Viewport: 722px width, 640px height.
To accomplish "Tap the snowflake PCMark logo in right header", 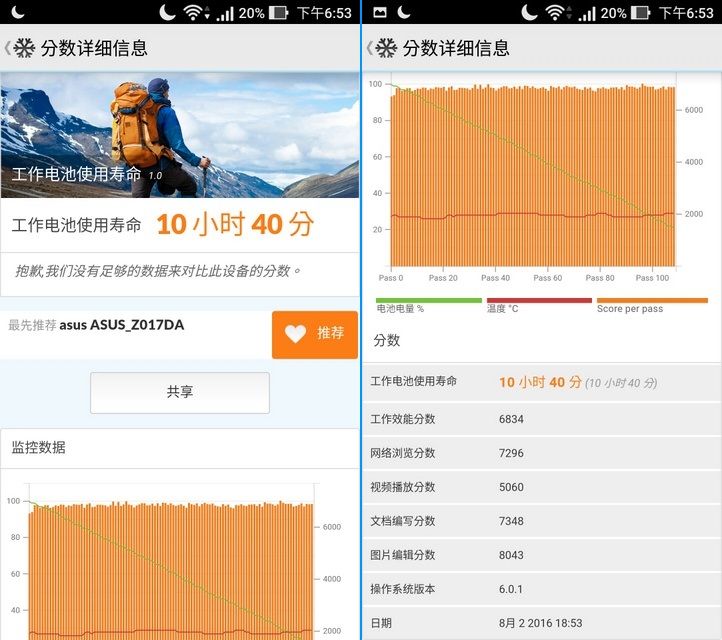I will [x=386, y=48].
